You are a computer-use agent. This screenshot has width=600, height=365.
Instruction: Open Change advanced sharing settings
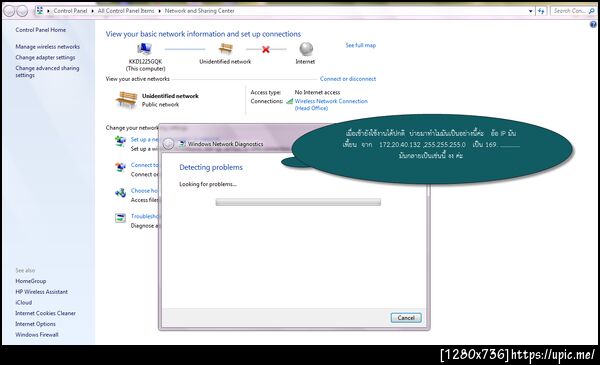(x=47, y=72)
